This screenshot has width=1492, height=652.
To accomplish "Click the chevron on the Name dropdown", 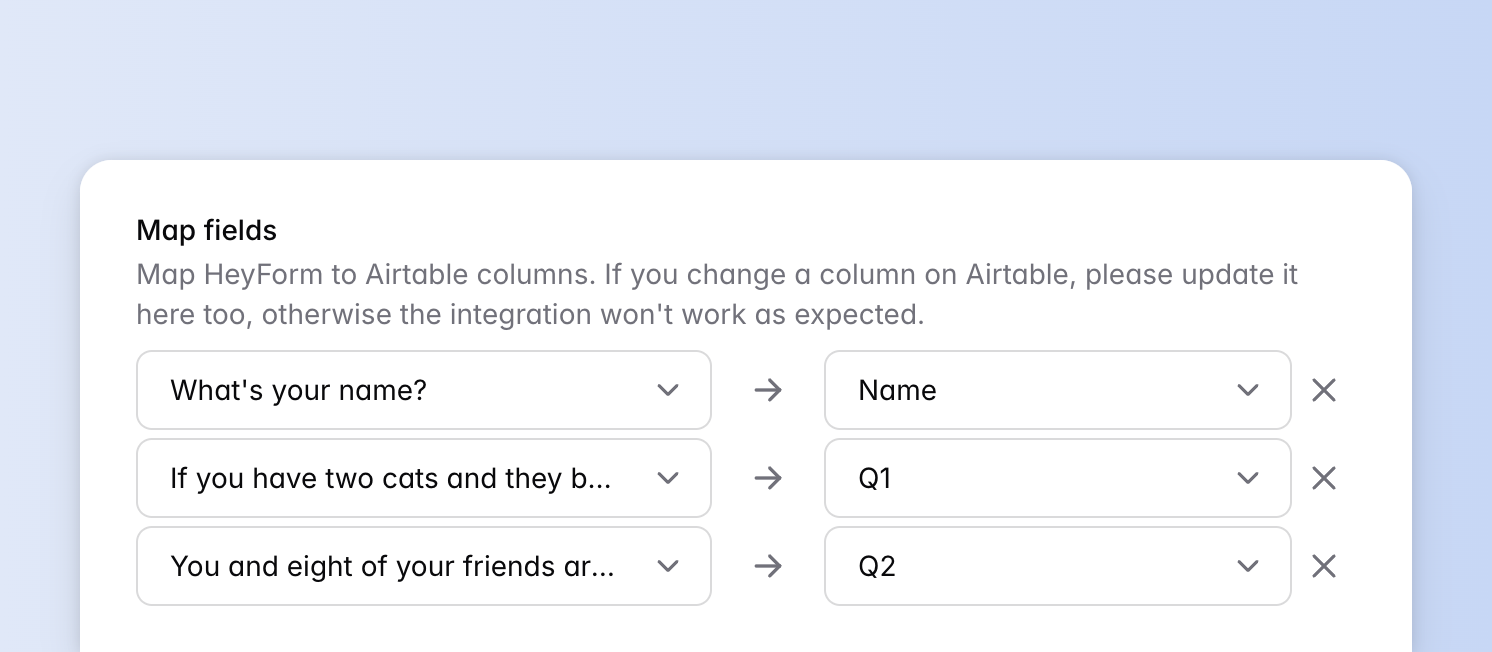I will [1247, 390].
